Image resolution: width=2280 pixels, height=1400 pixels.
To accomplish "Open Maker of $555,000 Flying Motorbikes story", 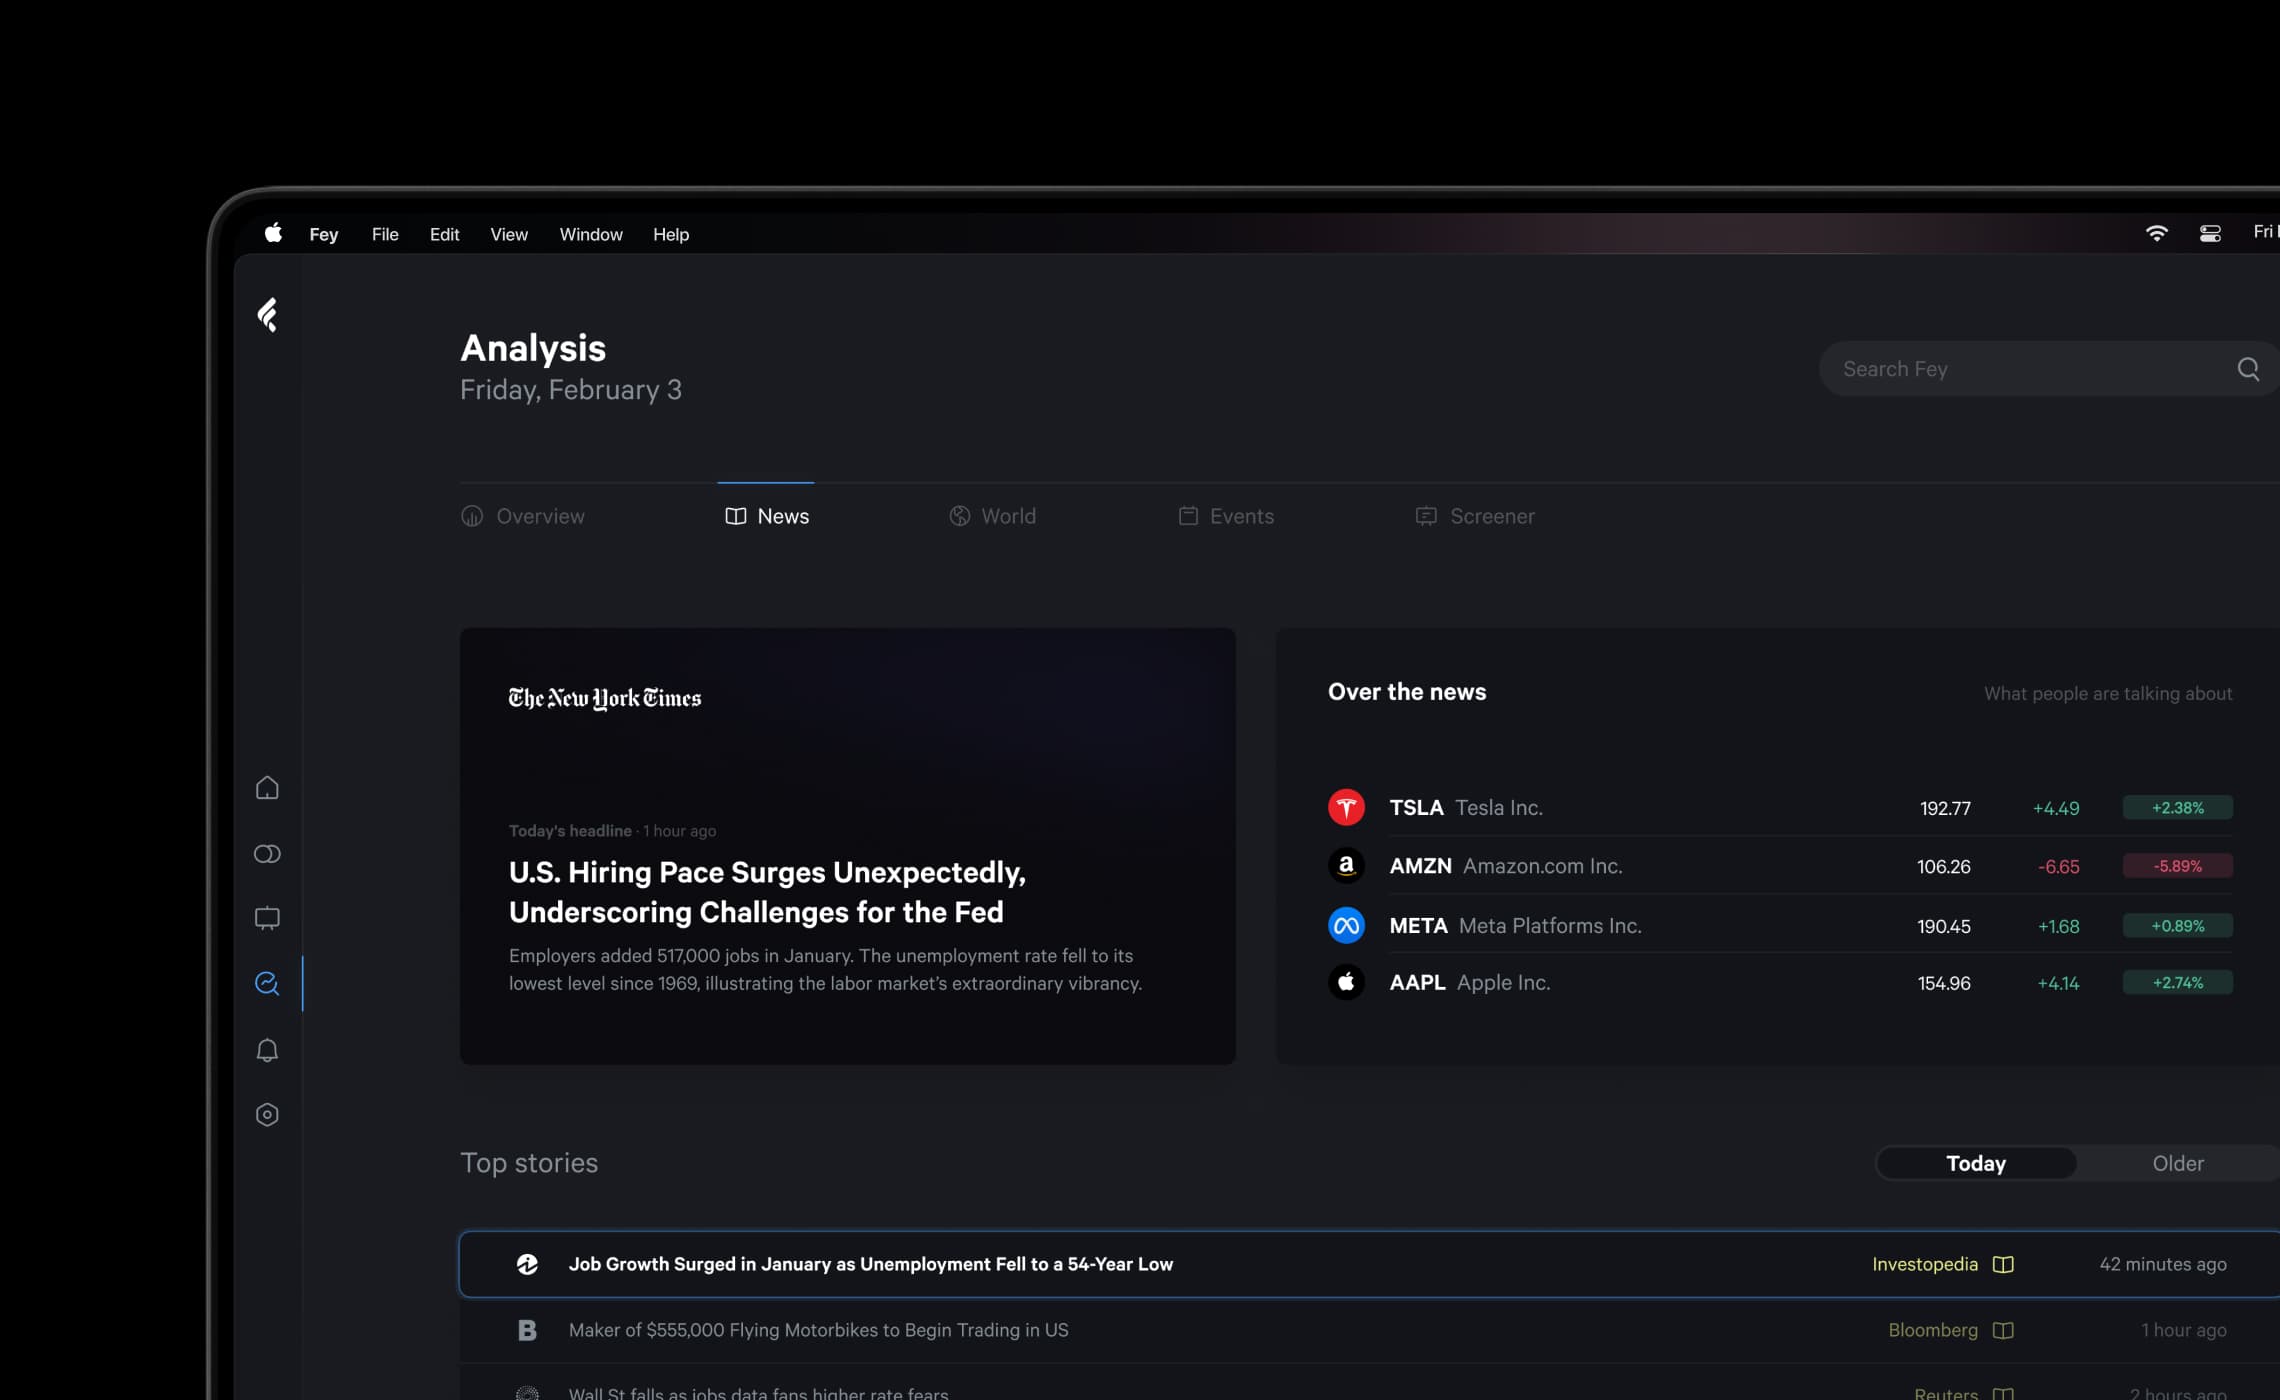I will click(1369, 1330).
